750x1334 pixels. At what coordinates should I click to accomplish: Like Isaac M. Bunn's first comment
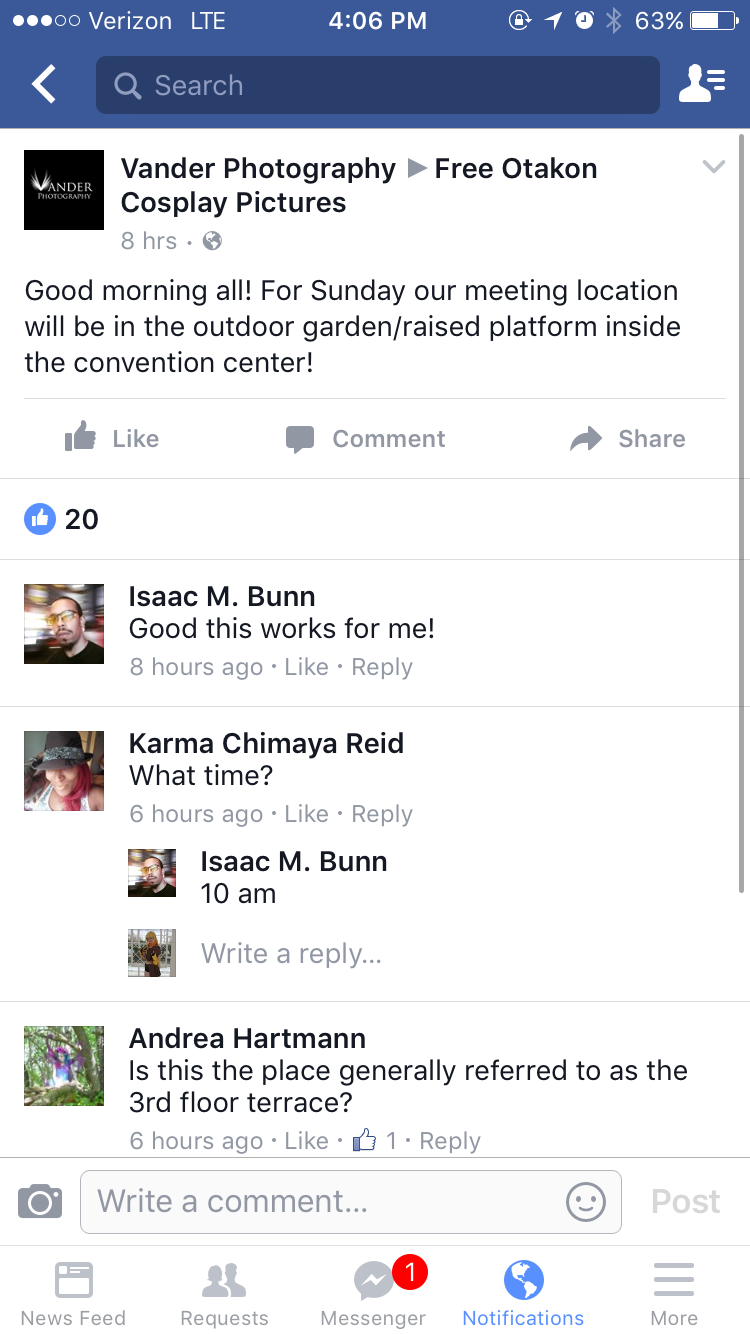click(x=306, y=667)
